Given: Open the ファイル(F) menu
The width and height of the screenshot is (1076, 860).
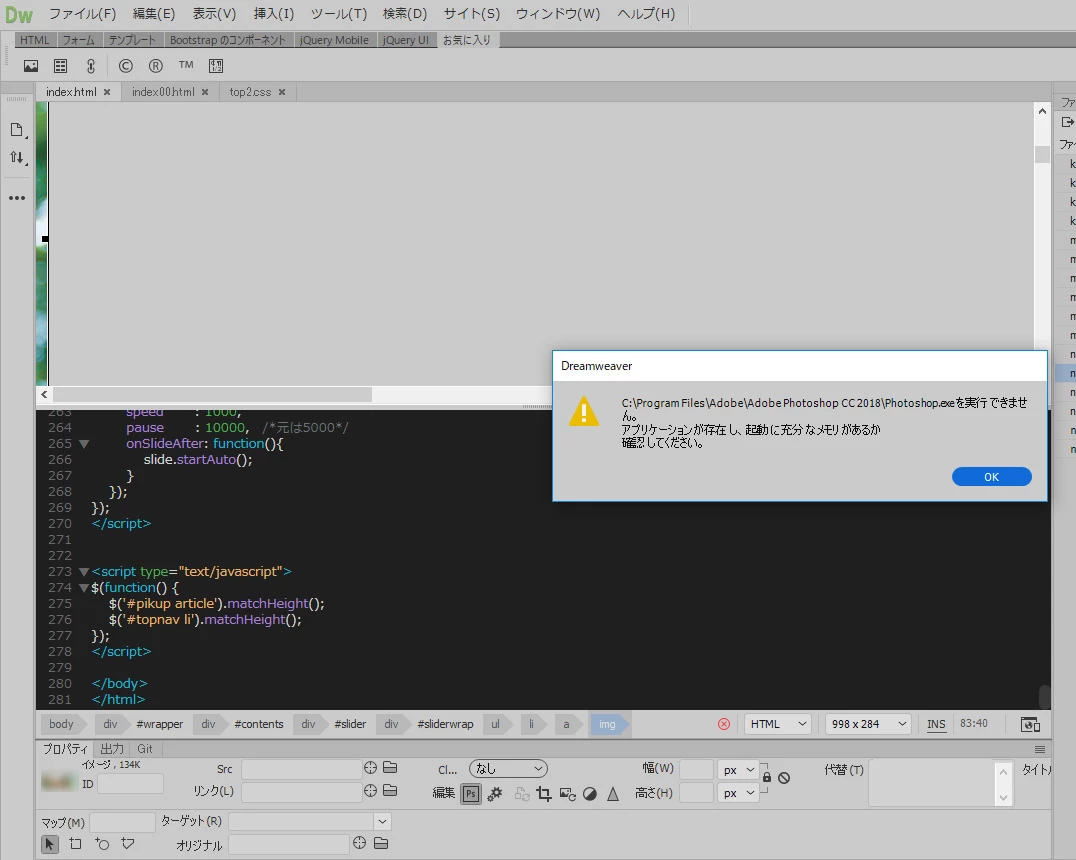Looking at the screenshot, I should pyautogui.click(x=82, y=14).
